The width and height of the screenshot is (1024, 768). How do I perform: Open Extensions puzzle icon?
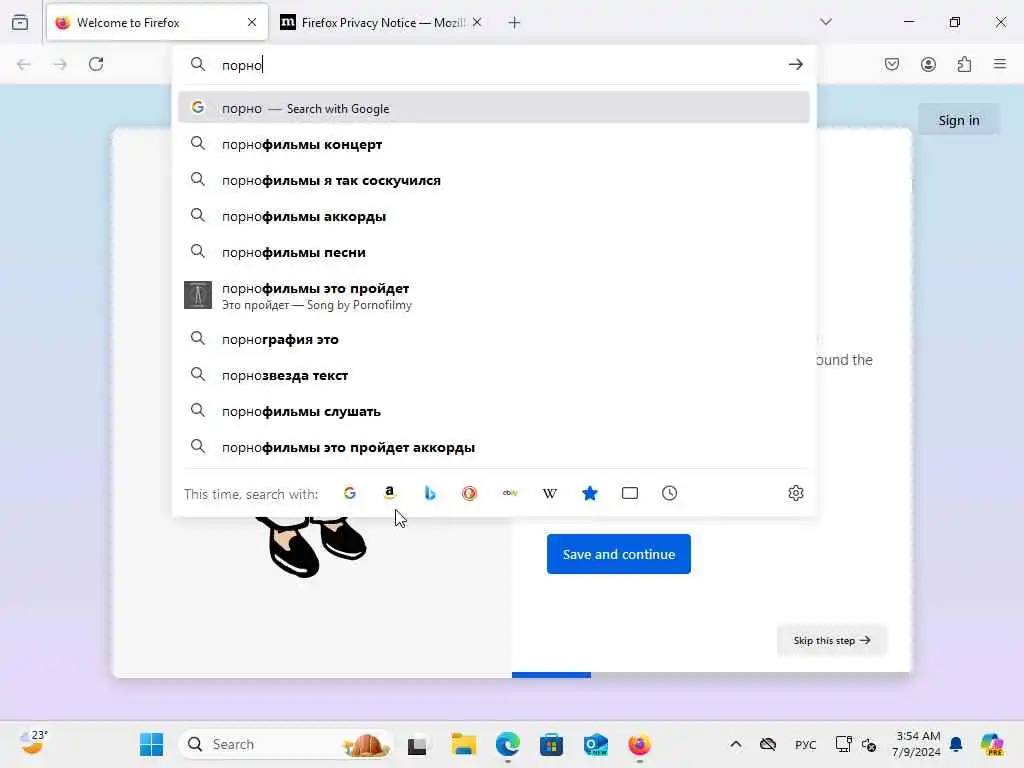click(x=965, y=64)
